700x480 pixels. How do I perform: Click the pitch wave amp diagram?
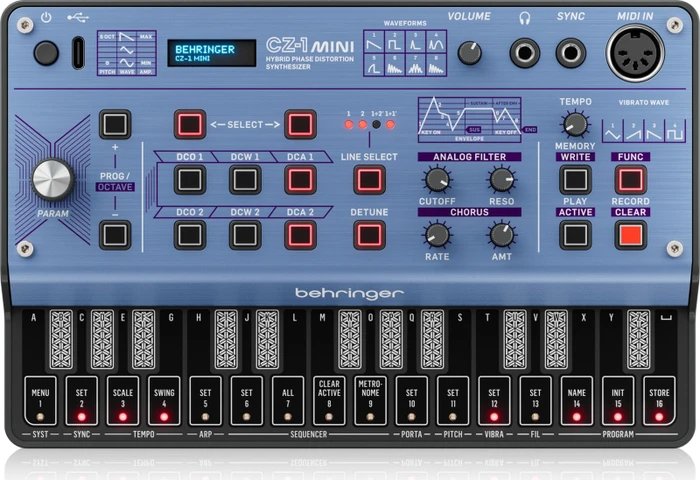127,53
